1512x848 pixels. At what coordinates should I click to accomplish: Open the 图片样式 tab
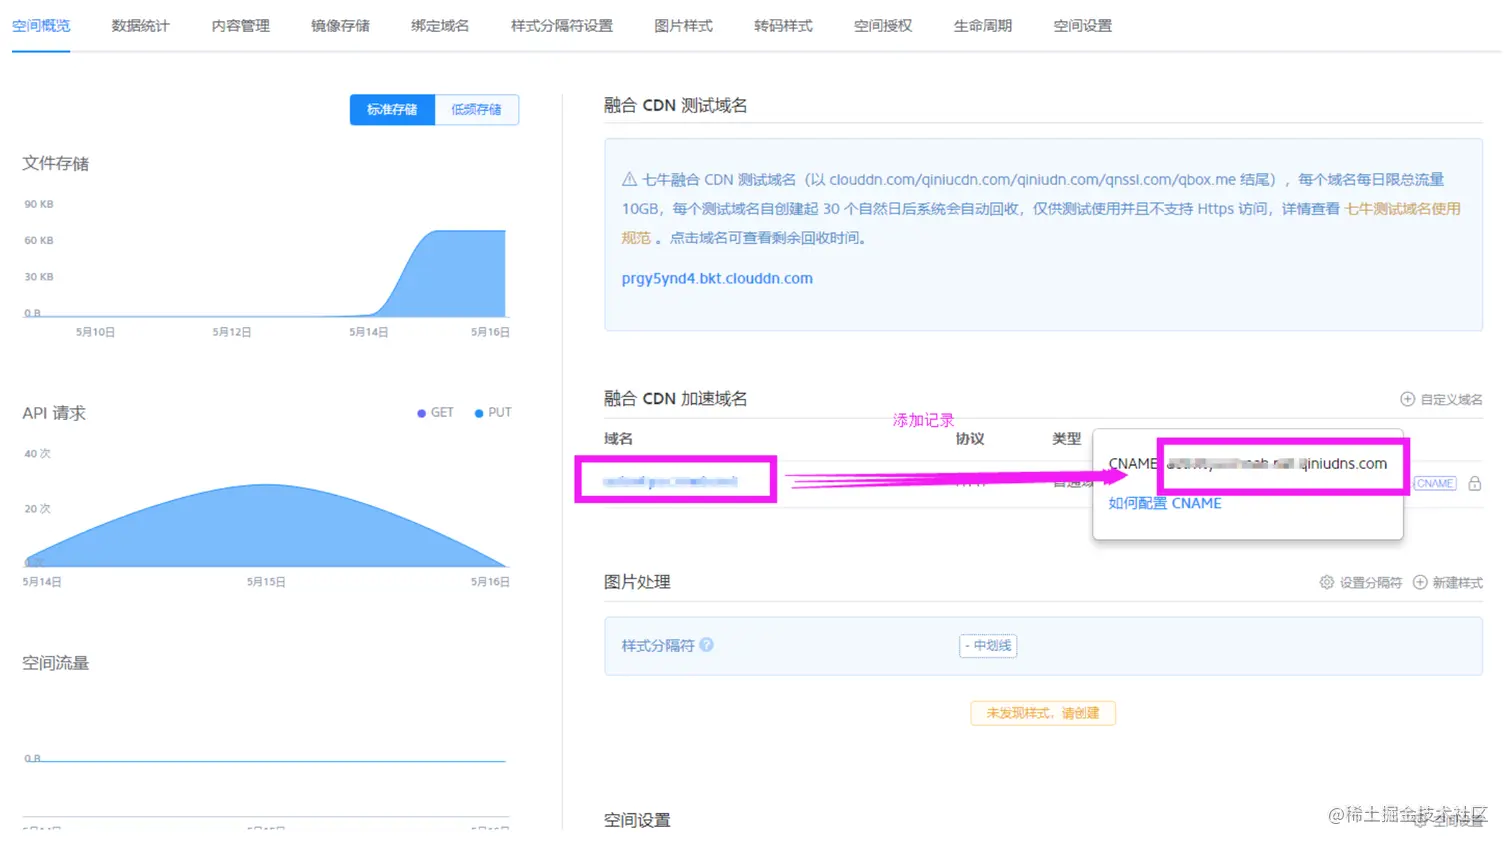tap(684, 26)
